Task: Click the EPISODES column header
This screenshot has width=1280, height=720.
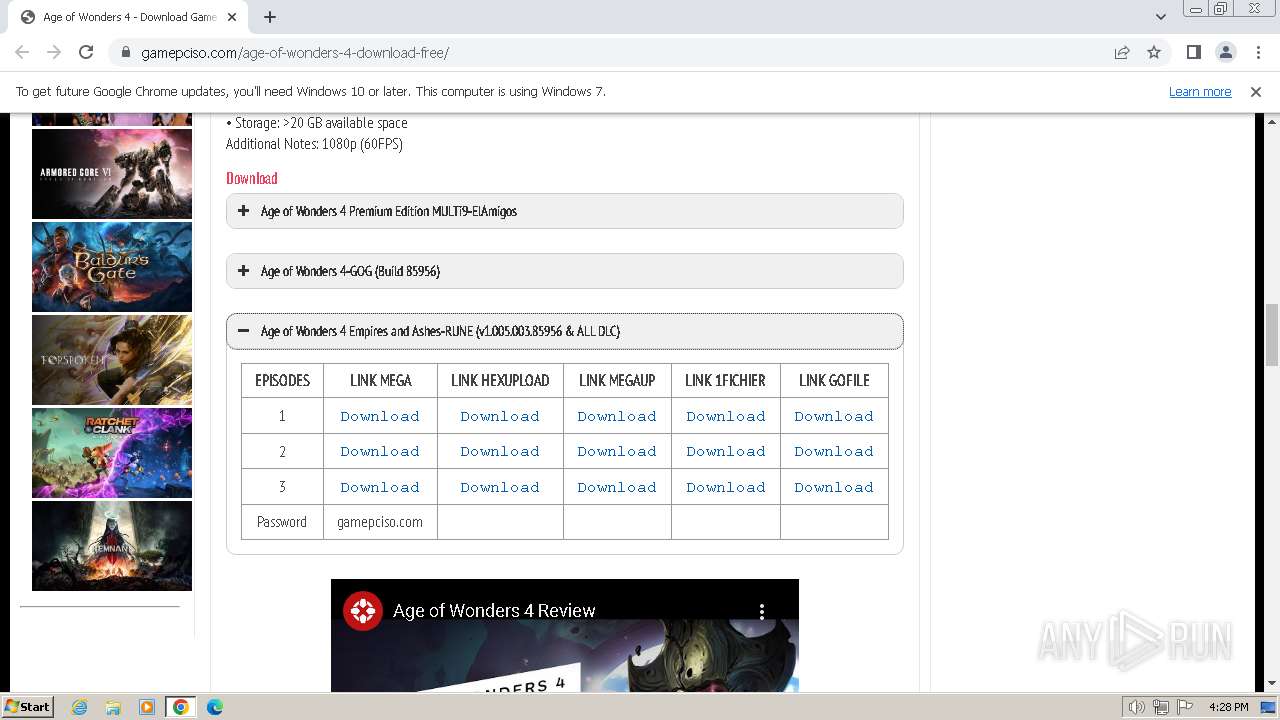Action: click(x=282, y=380)
